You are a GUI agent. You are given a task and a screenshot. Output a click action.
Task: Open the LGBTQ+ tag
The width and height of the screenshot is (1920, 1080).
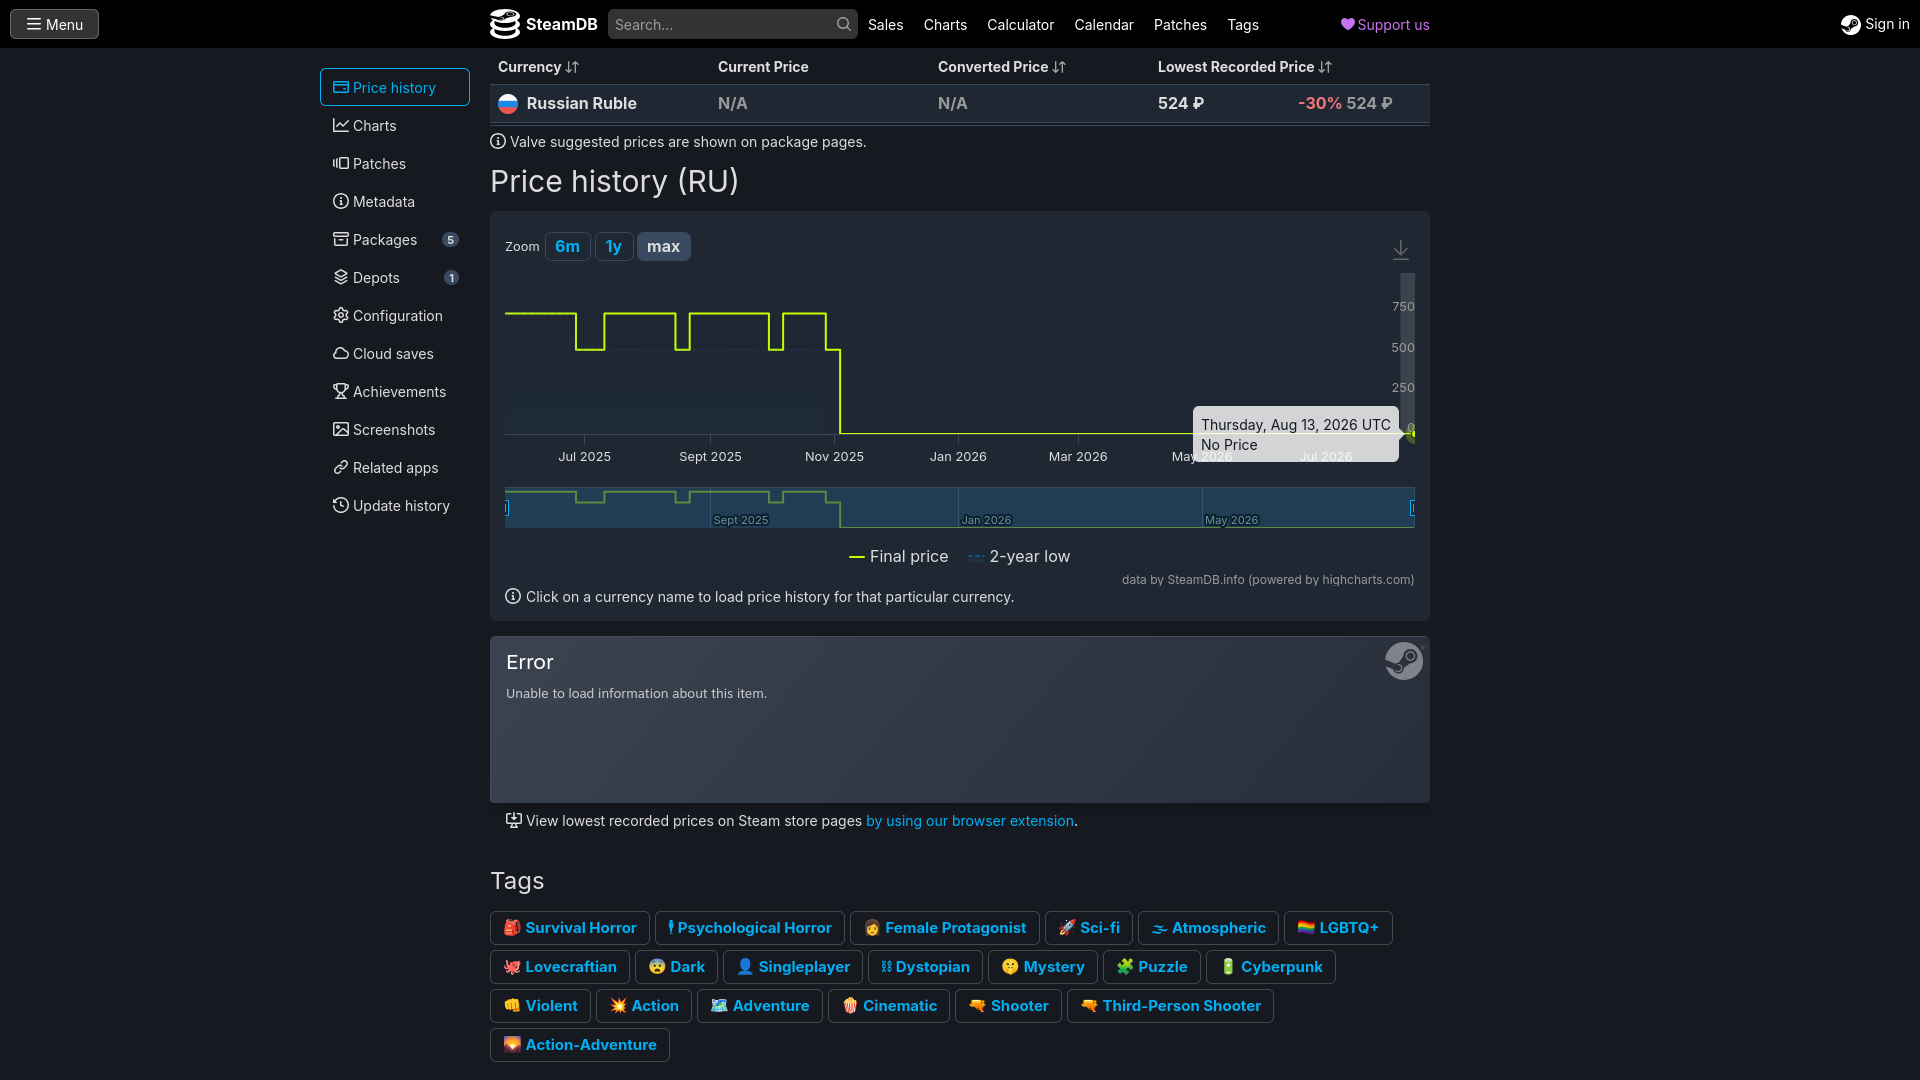(x=1338, y=928)
